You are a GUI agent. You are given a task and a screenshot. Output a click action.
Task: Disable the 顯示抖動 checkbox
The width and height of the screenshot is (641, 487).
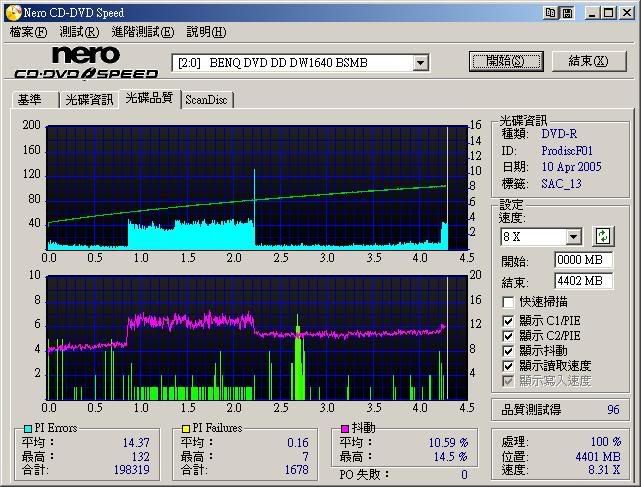509,351
